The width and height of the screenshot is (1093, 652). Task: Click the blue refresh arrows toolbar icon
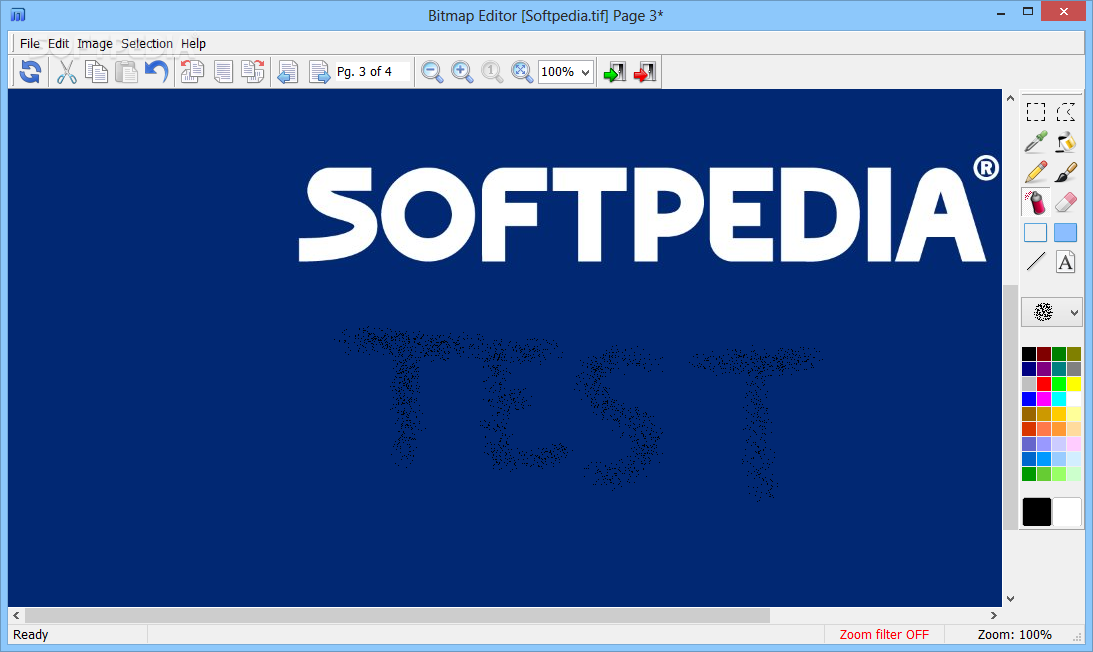click(x=30, y=72)
